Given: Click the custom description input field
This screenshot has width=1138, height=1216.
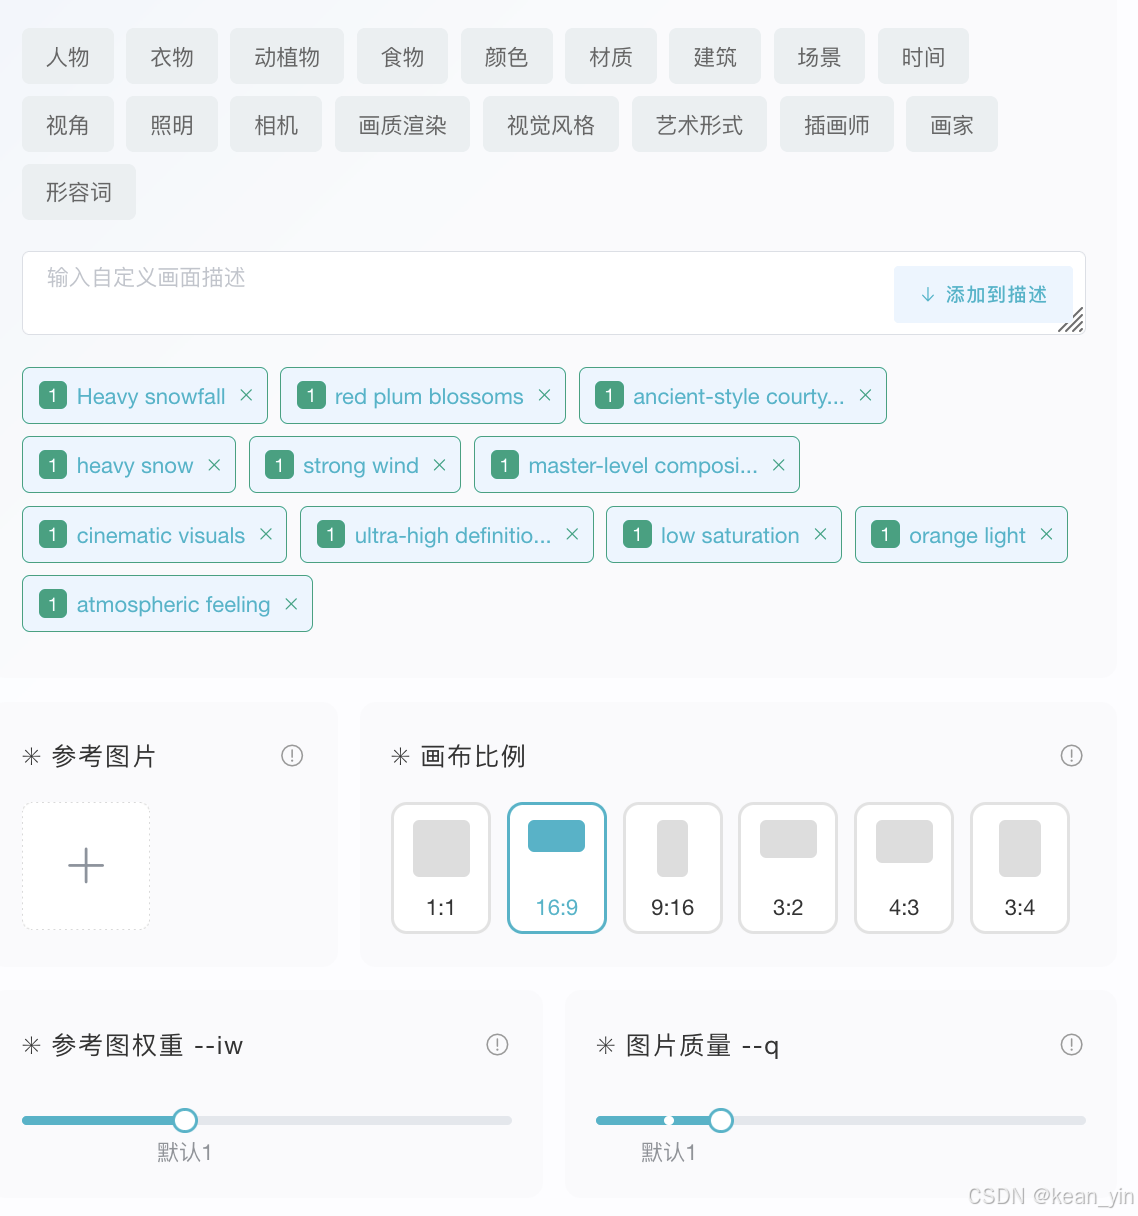Looking at the screenshot, I should 450,292.
